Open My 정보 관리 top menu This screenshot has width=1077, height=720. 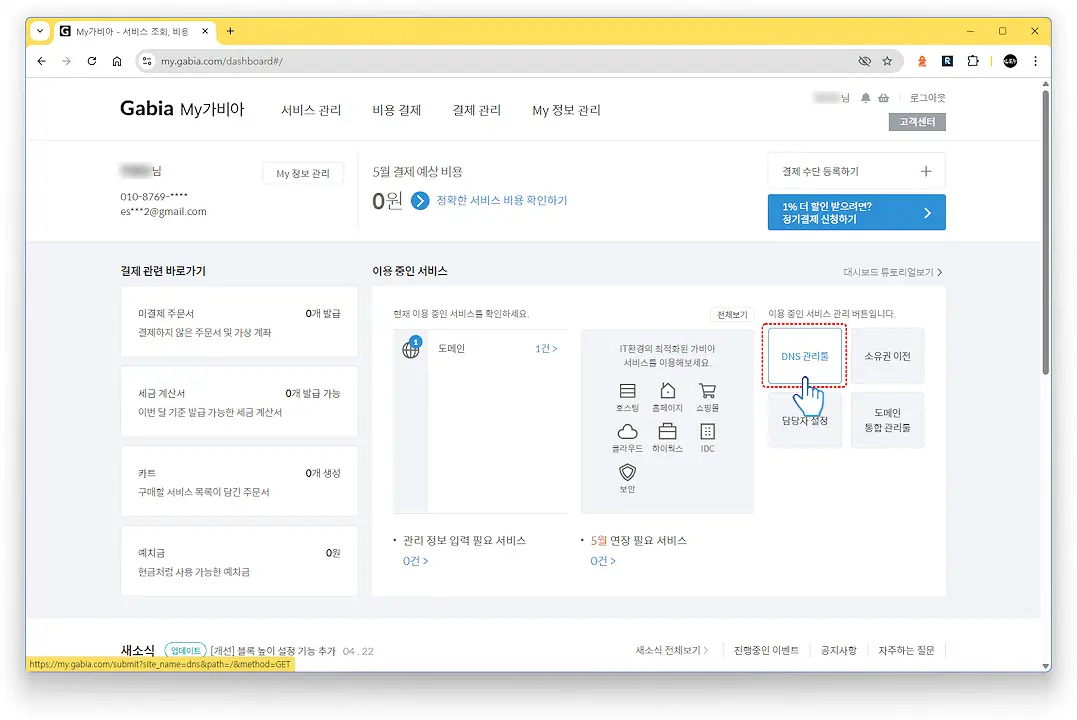point(566,110)
